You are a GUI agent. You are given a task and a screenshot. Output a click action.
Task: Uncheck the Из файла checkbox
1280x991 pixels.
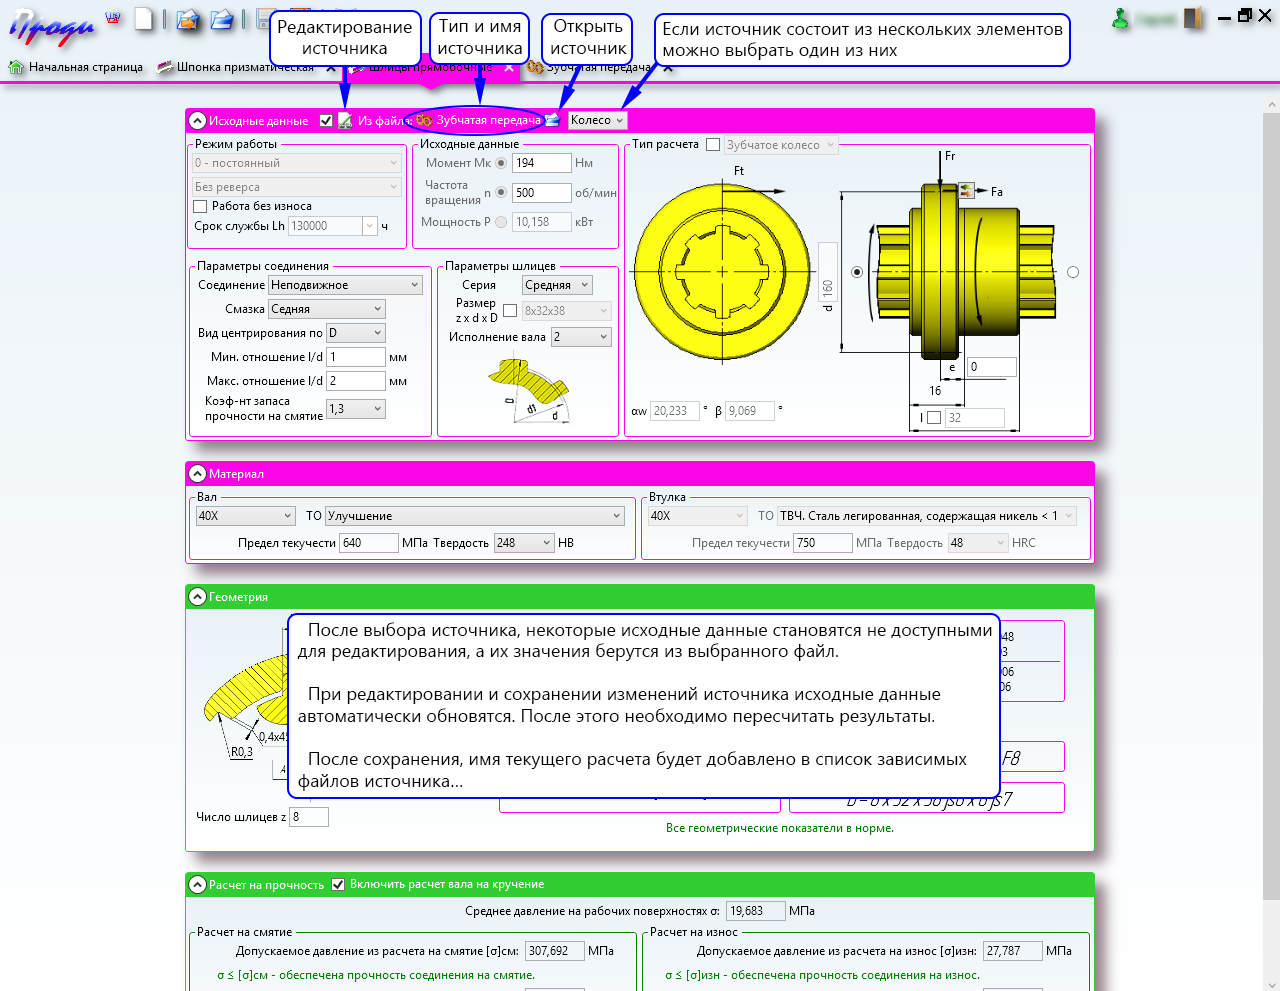326,121
